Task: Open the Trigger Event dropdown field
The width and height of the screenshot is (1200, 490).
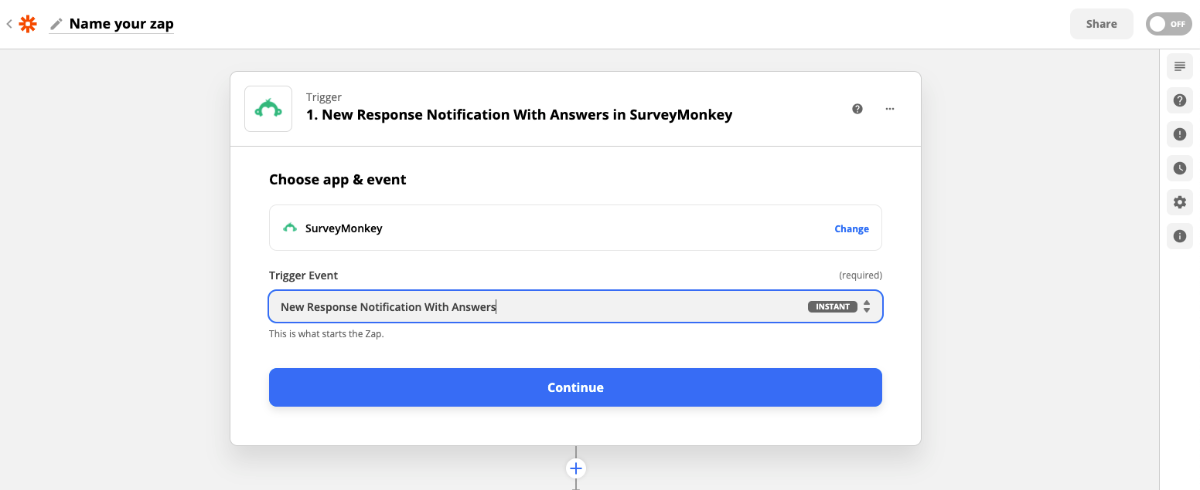Action: tap(575, 307)
